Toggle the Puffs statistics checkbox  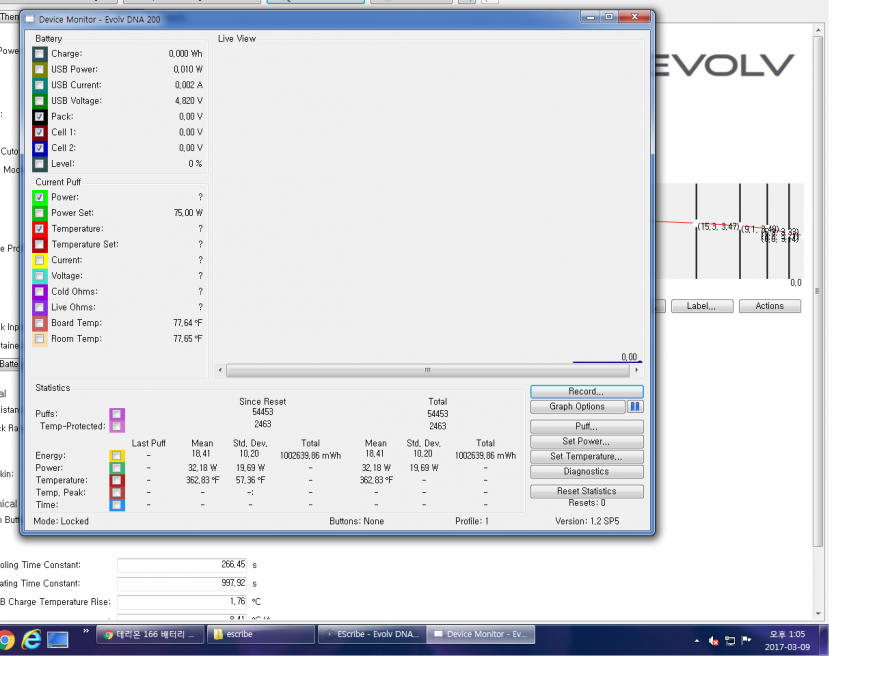117,414
